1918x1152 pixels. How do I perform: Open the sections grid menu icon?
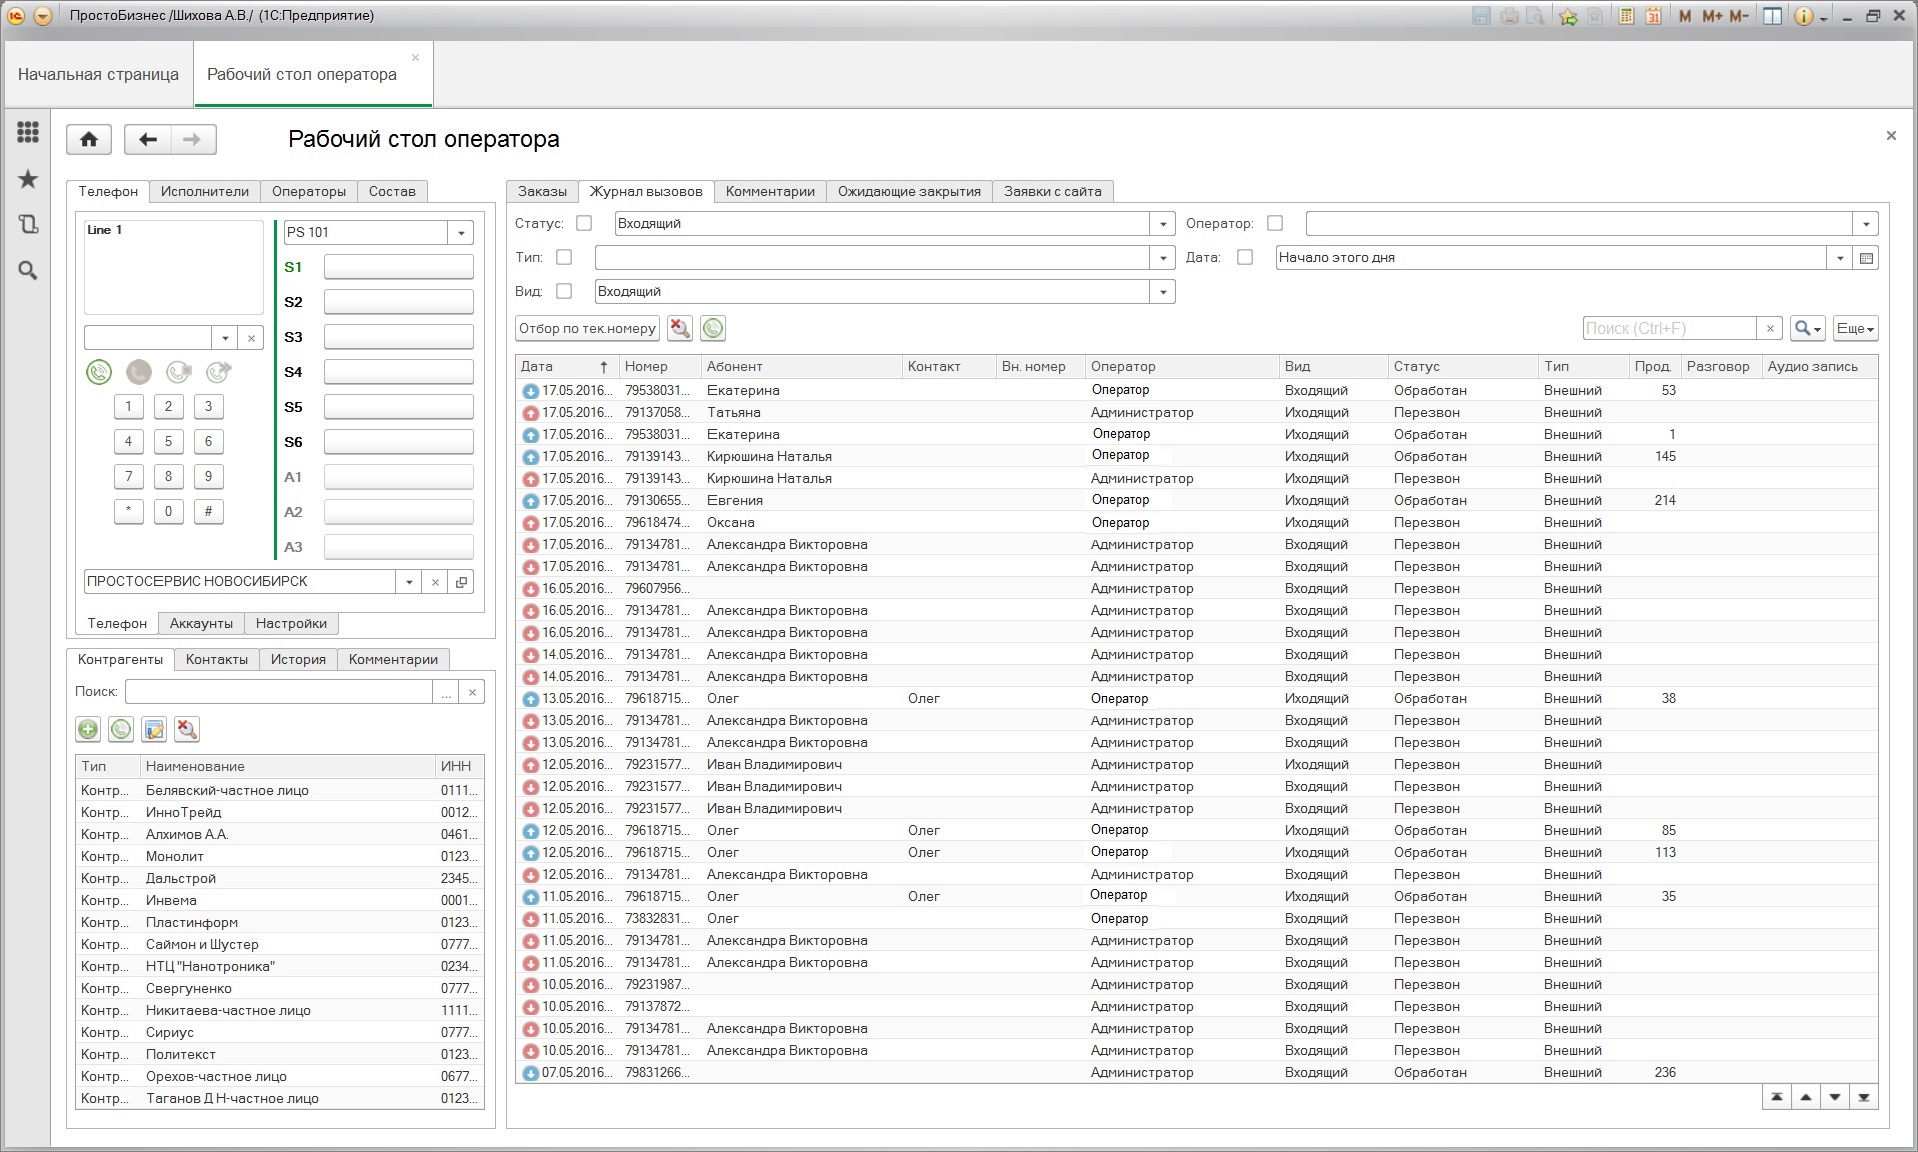pyautogui.click(x=28, y=132)
